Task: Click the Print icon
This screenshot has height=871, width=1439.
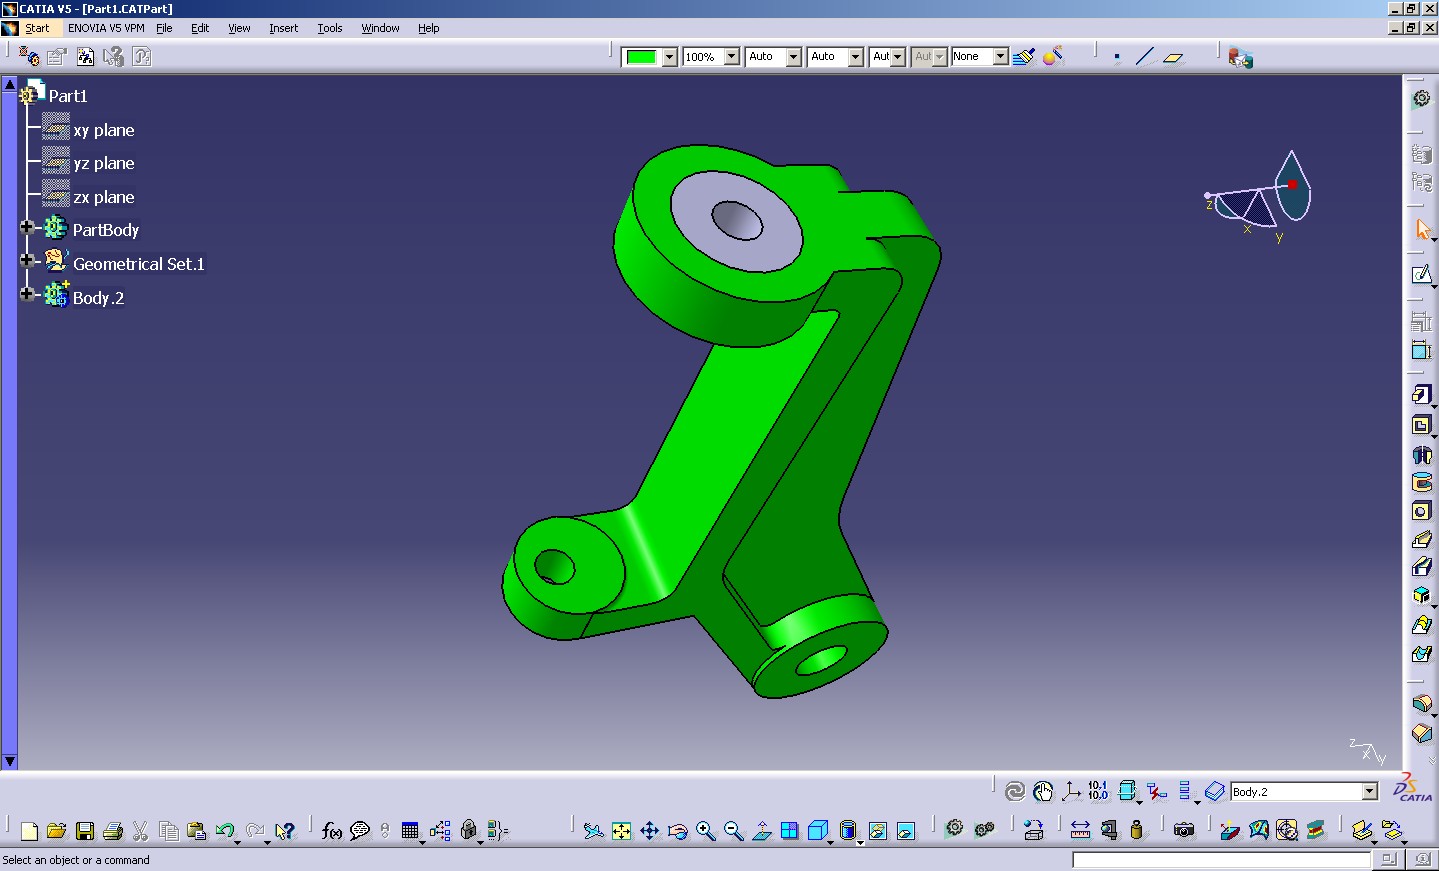Action: pos(113,831)
